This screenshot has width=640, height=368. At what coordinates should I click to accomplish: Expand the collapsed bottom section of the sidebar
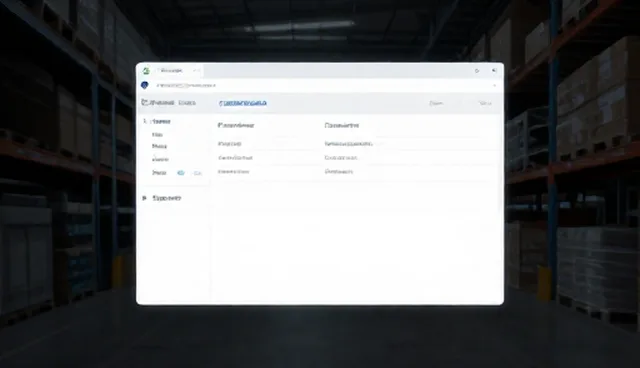click(144, 198)
